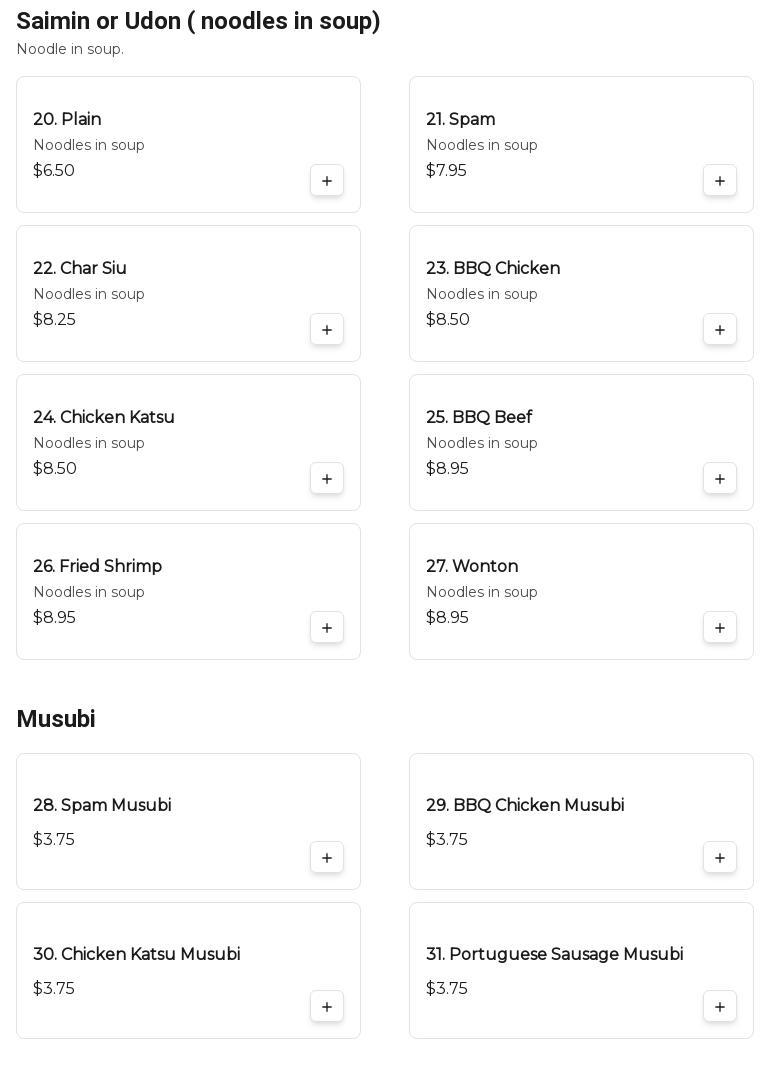The image size is (770, 1088).
Task: View 31. Portuguese Sausage Musubi details
Action: [554, 954]
